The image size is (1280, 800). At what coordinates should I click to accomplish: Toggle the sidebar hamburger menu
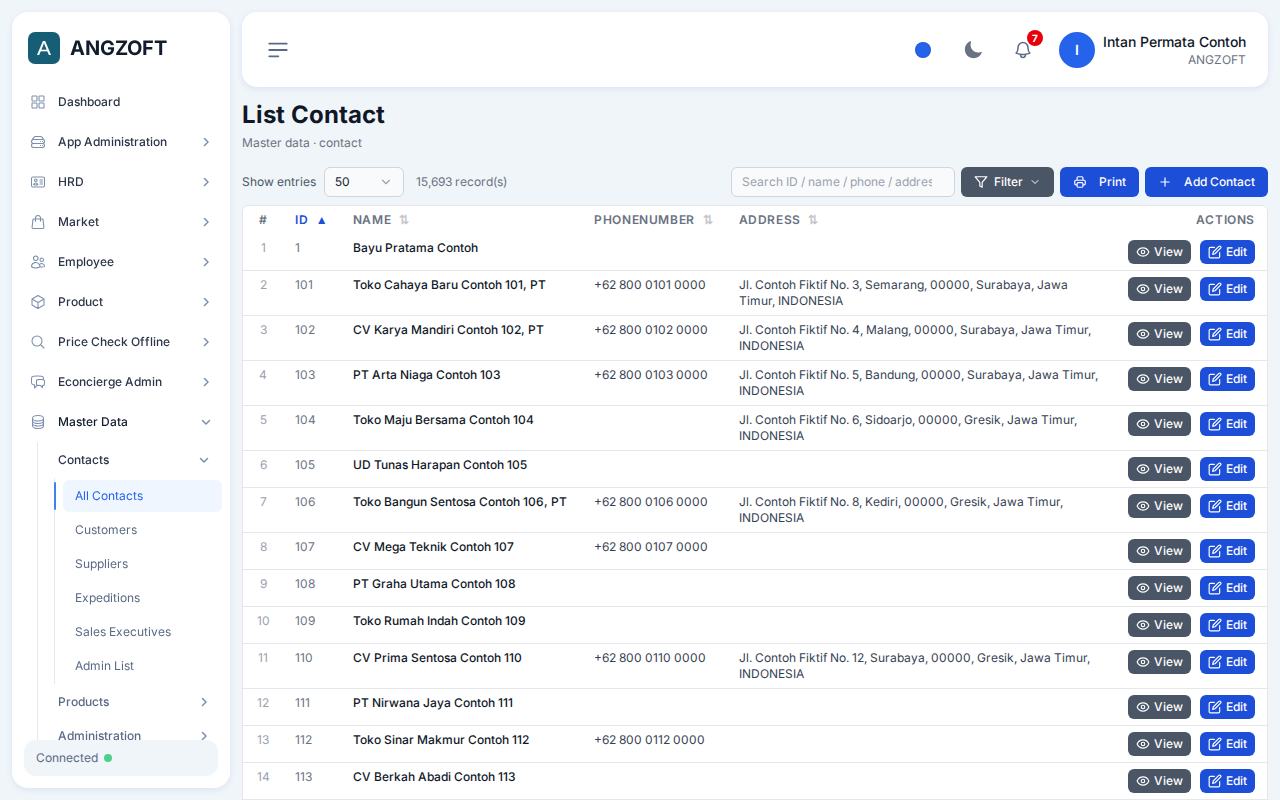[278, 50]
